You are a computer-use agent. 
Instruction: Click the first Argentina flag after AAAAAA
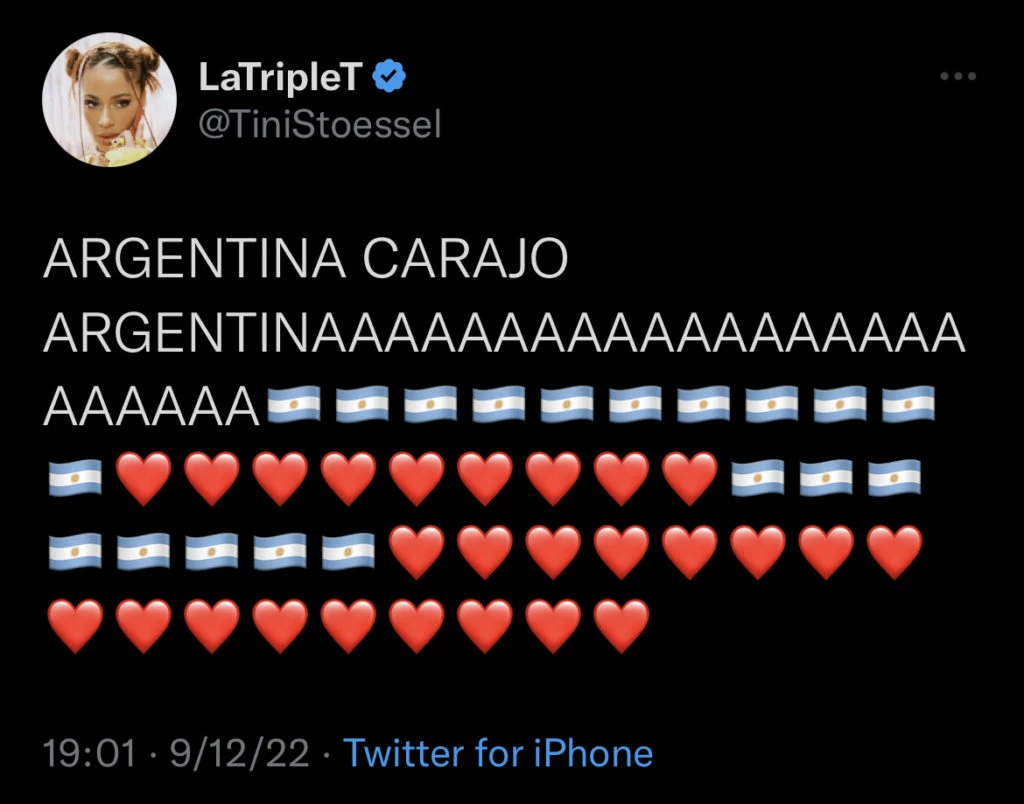[x=294, y=403]
